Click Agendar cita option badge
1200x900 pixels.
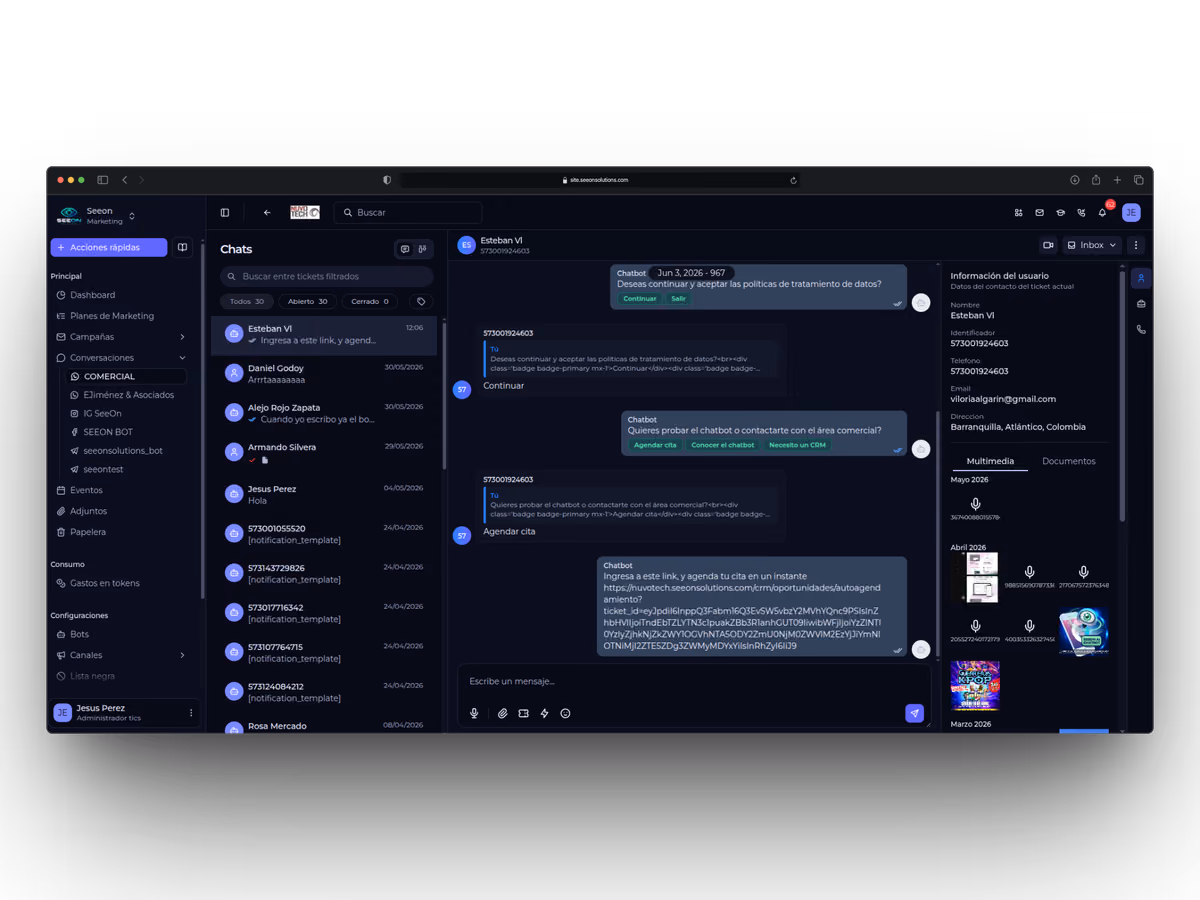[x=655, y=445]
